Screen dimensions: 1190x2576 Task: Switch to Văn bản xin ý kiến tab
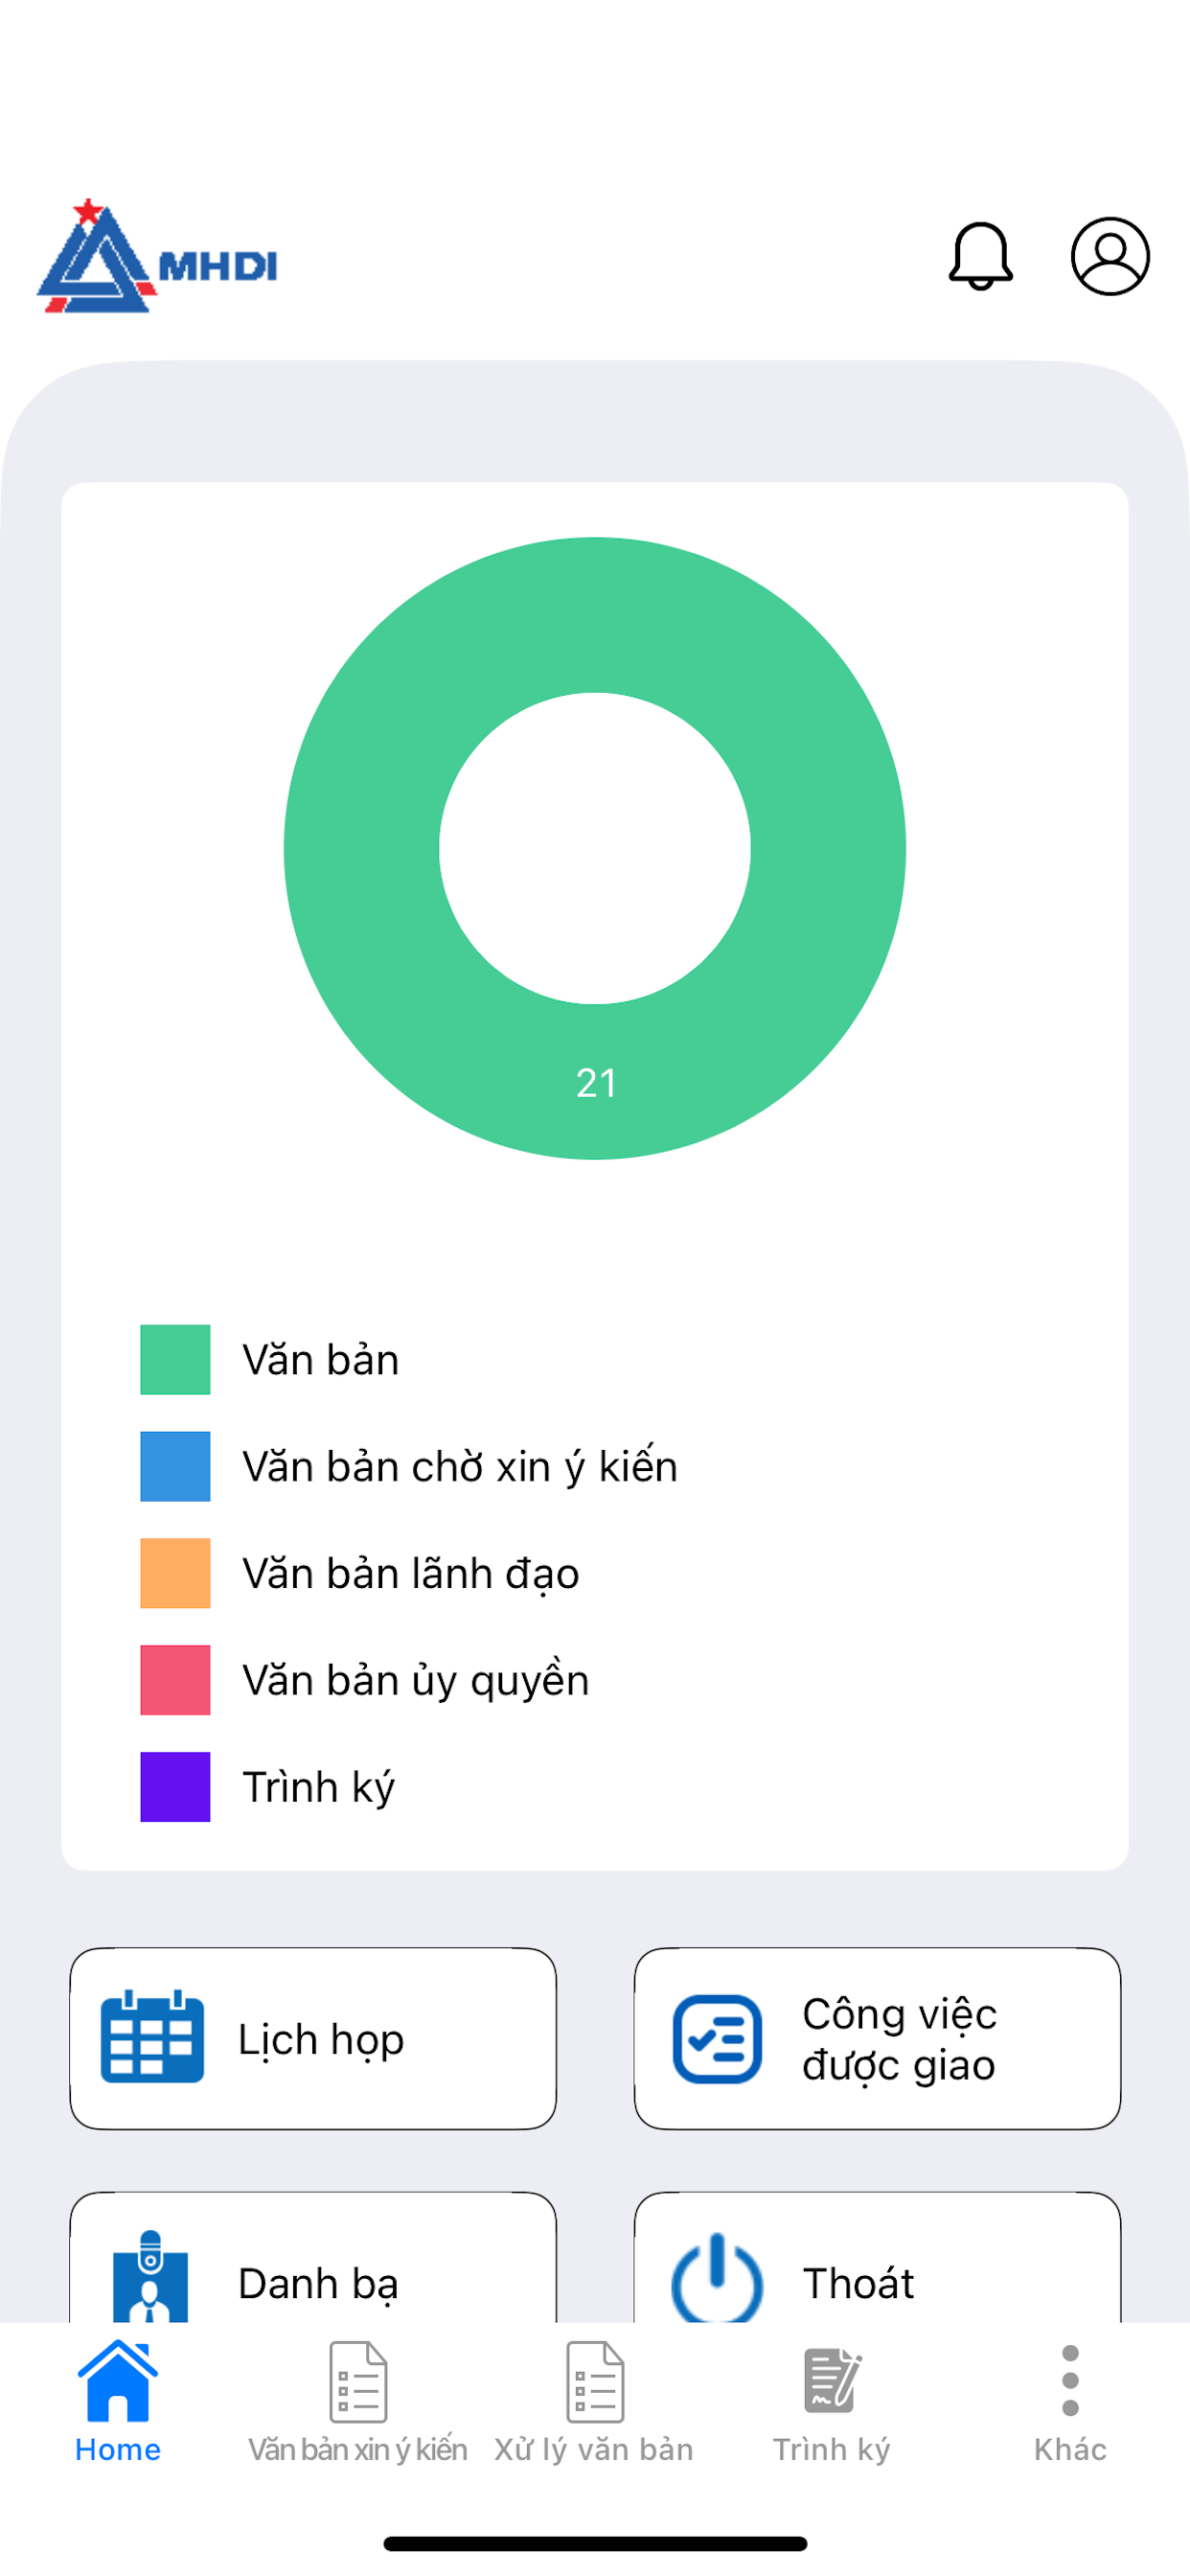(x=357, y=2402)
